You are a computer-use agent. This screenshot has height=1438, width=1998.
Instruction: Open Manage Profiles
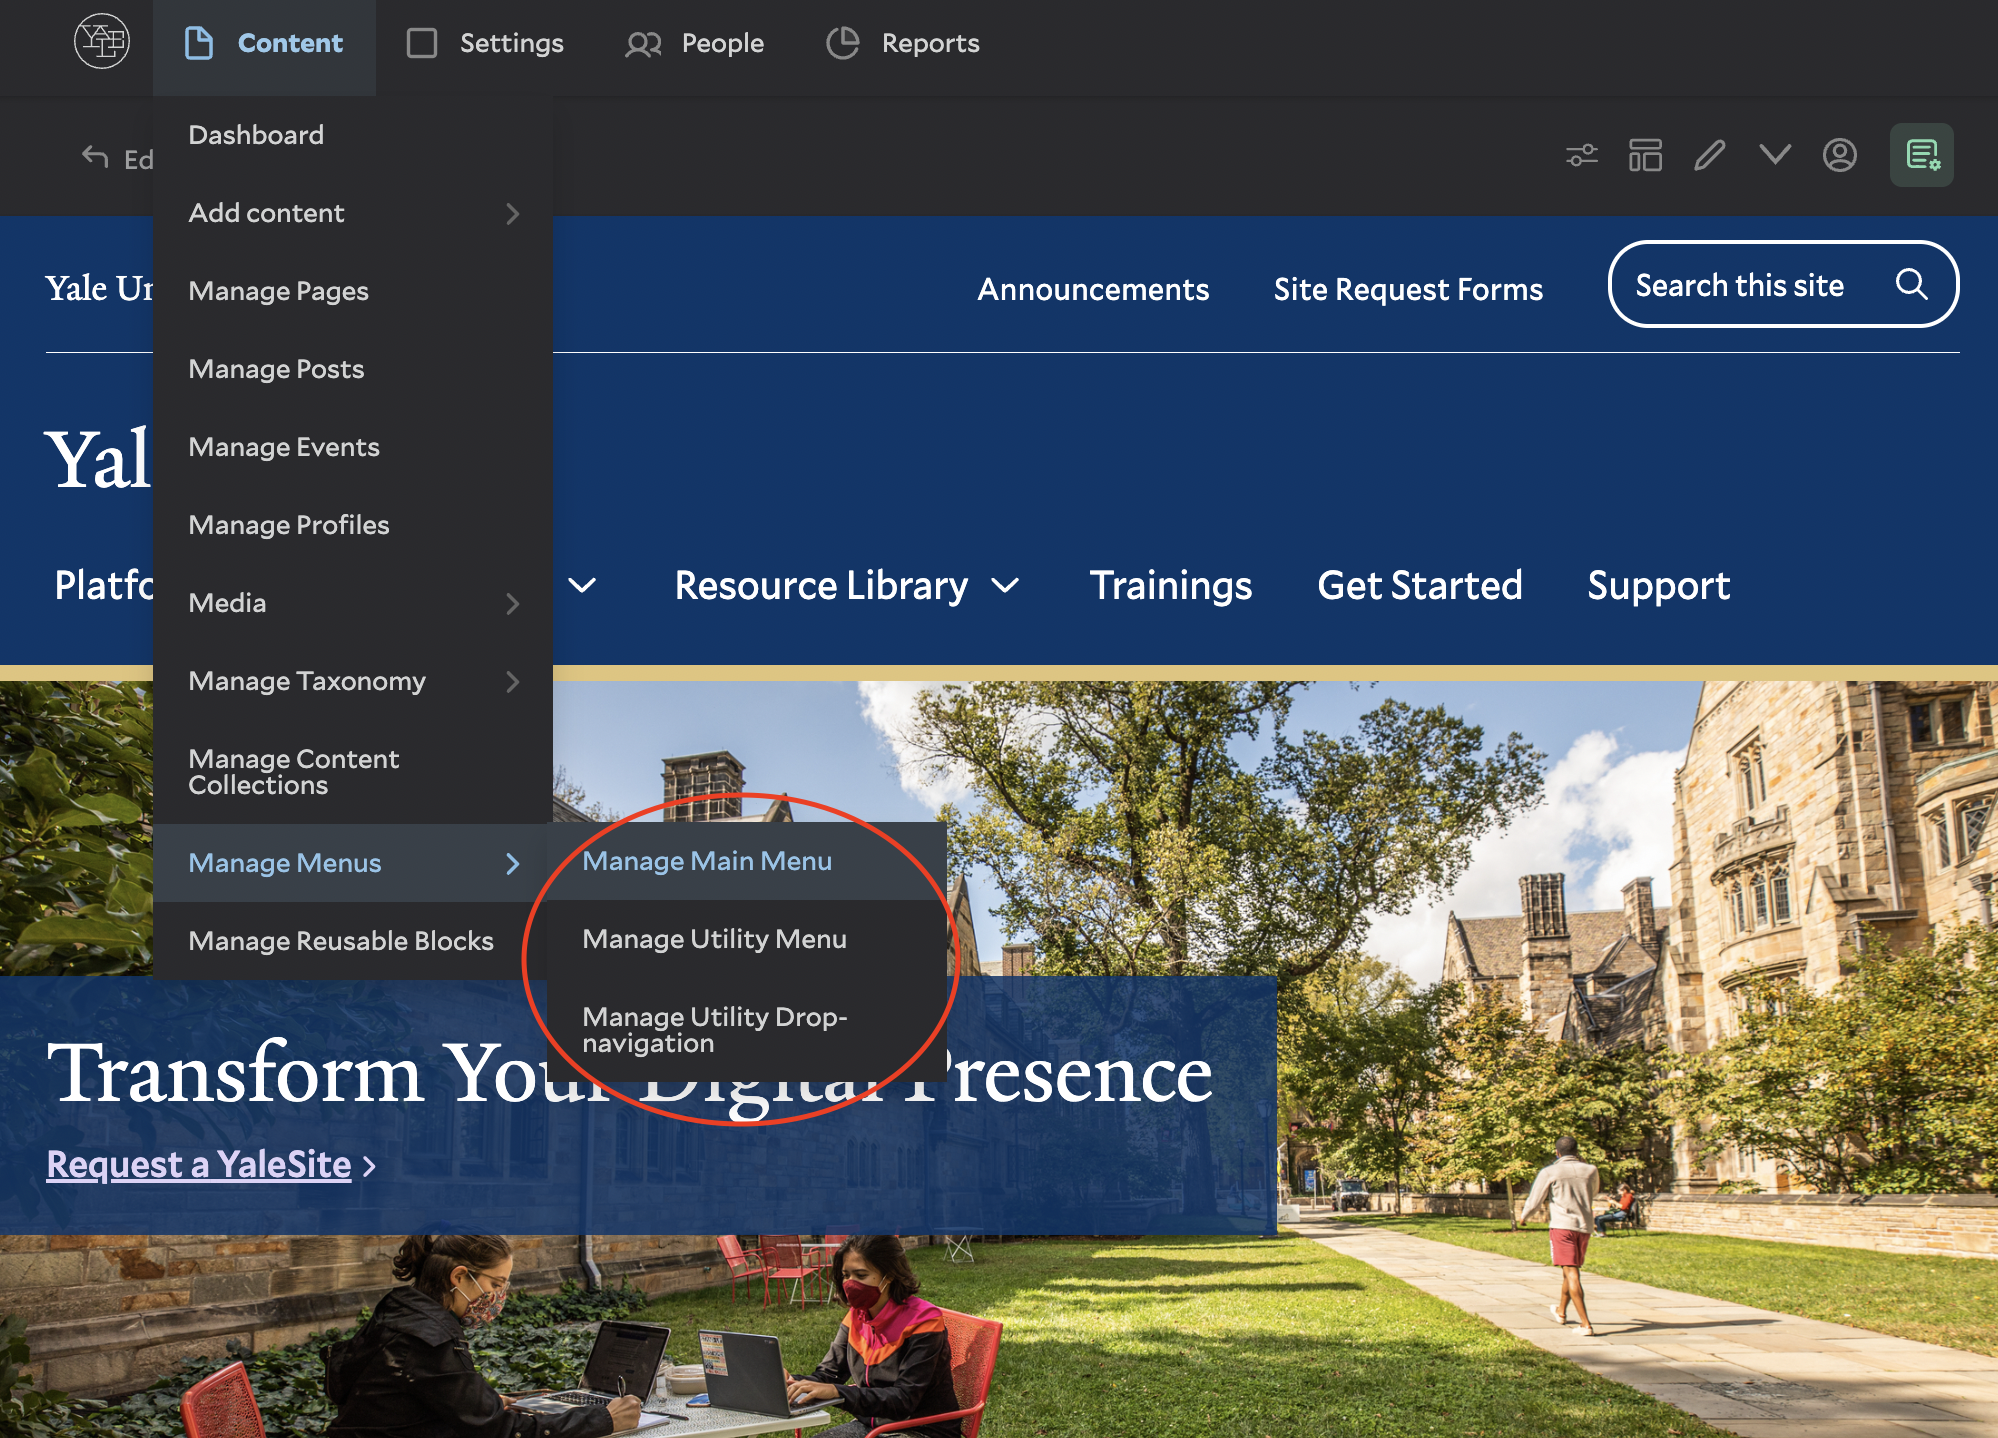[353, 525]
